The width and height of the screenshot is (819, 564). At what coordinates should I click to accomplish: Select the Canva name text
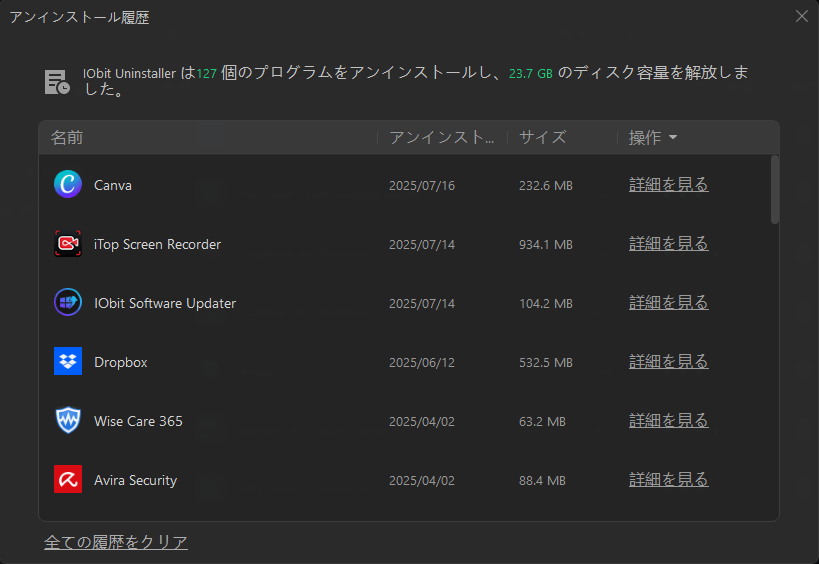point(113,185)
